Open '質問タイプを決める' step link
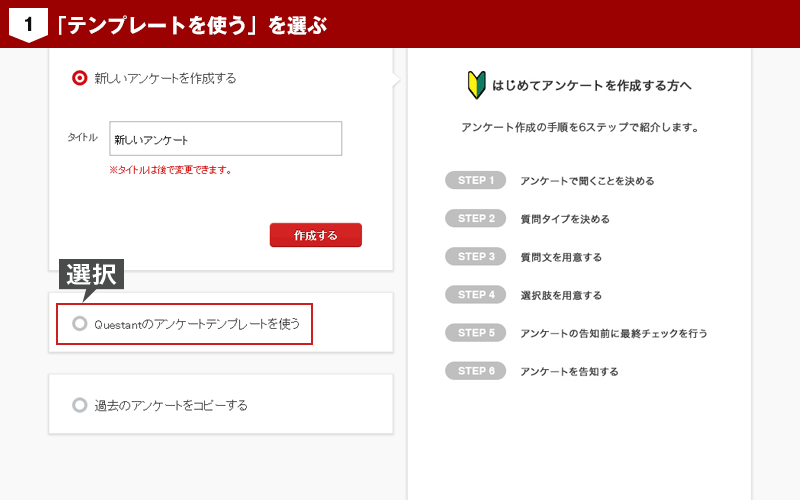800x500 pixels. [564, 219]
